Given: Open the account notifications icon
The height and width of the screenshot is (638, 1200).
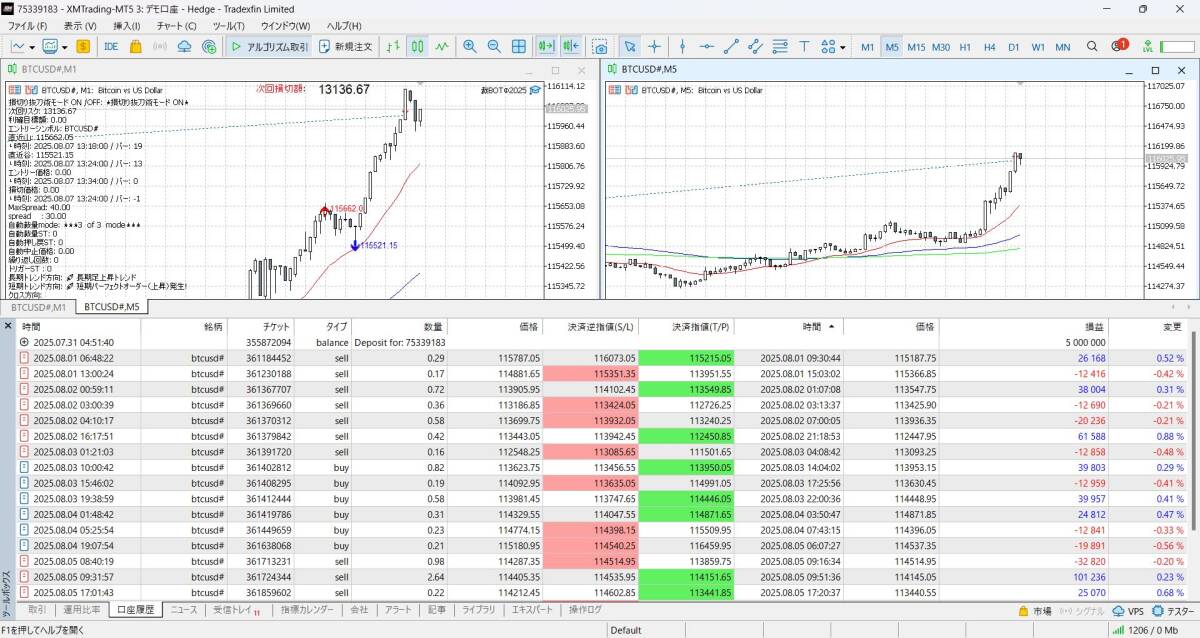Looking at the screenshot, I should pyautogui.click(x=1119, y=46).
